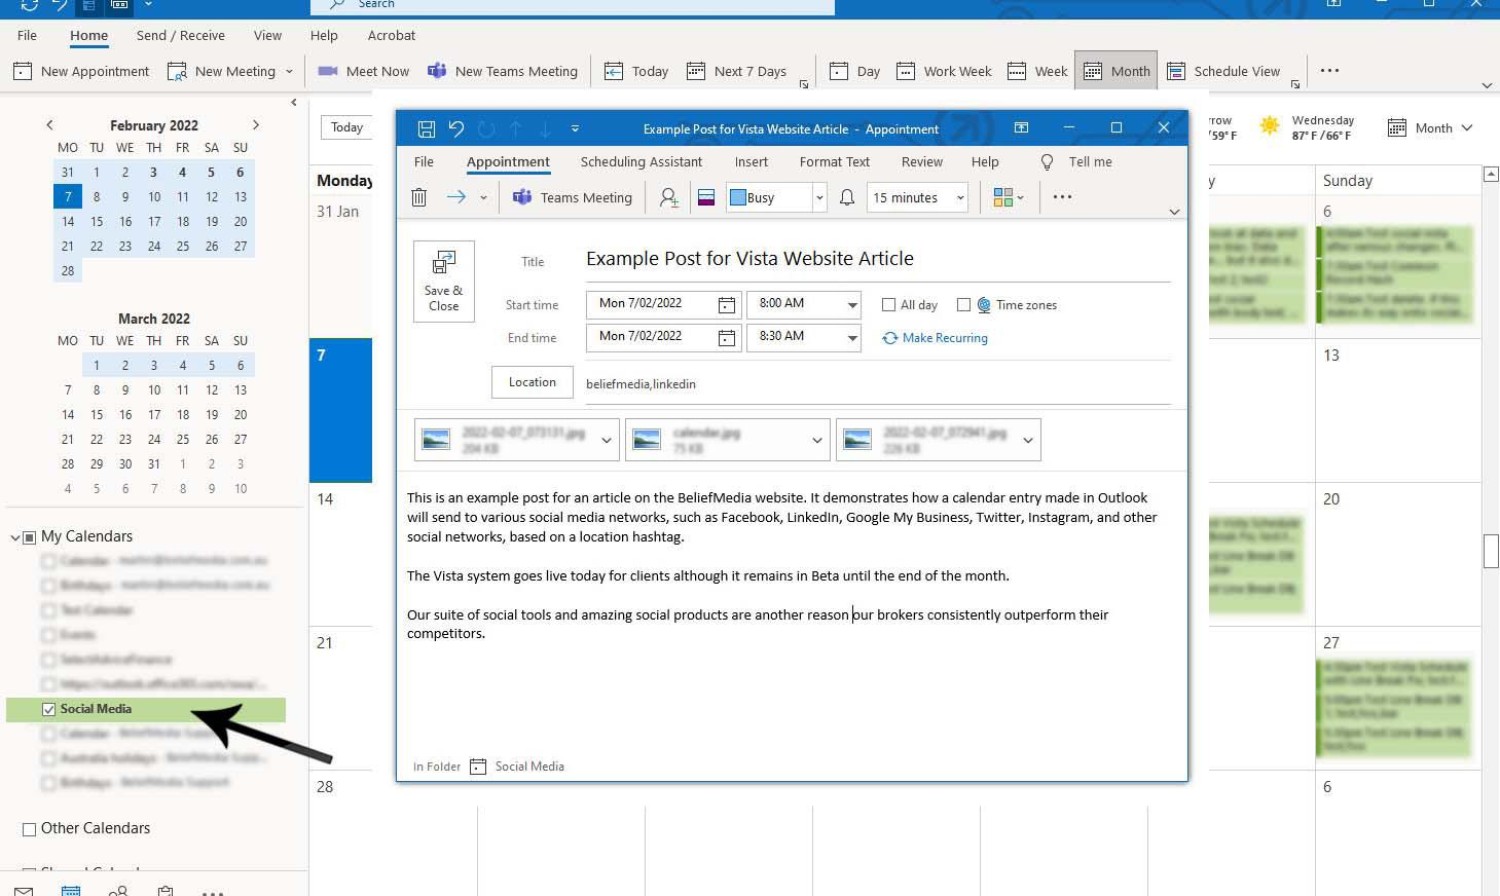Open the 8:00 AM start time dropdown
The width and height of the screenshot is (1500, 896).
point(852,305)
